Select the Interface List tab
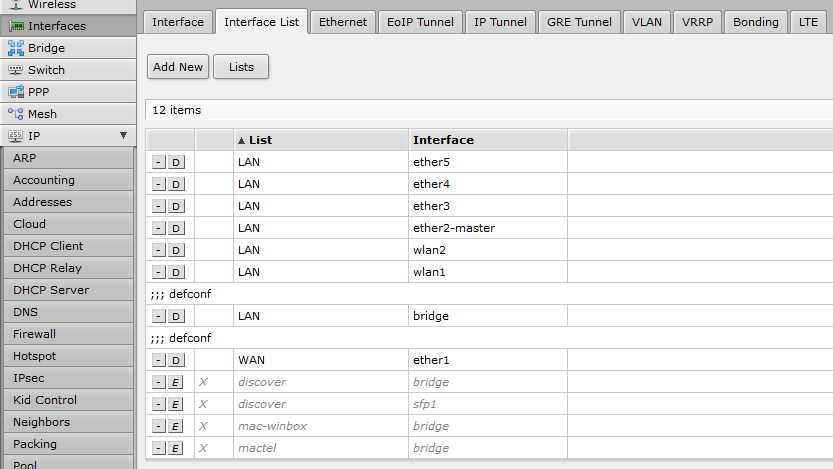The width and height of the screenshot is (833, 469). point(261,22)
